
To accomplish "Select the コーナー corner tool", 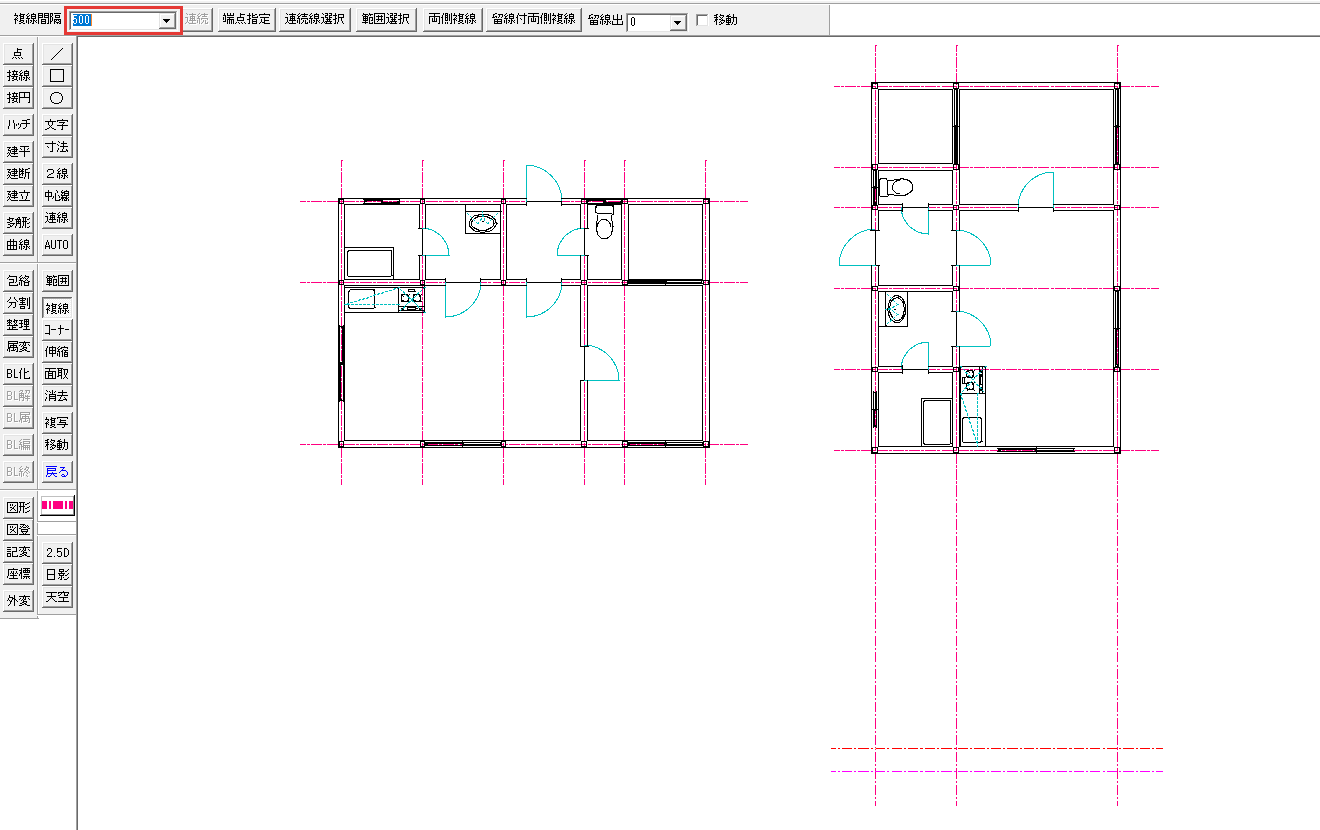I will [57, 330].
